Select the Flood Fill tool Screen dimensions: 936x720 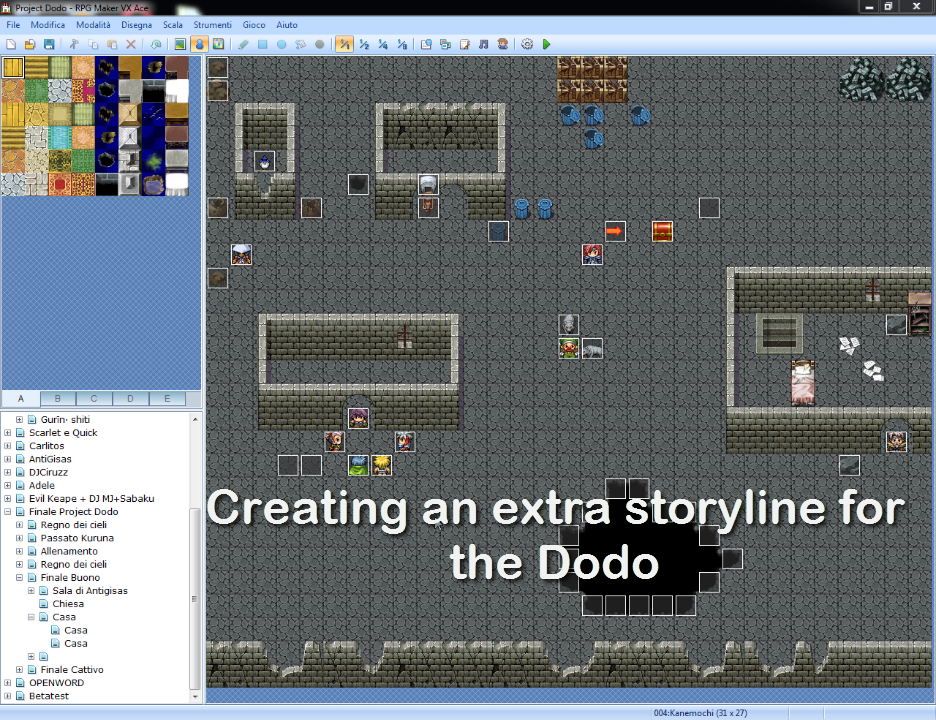pos(300,44)
